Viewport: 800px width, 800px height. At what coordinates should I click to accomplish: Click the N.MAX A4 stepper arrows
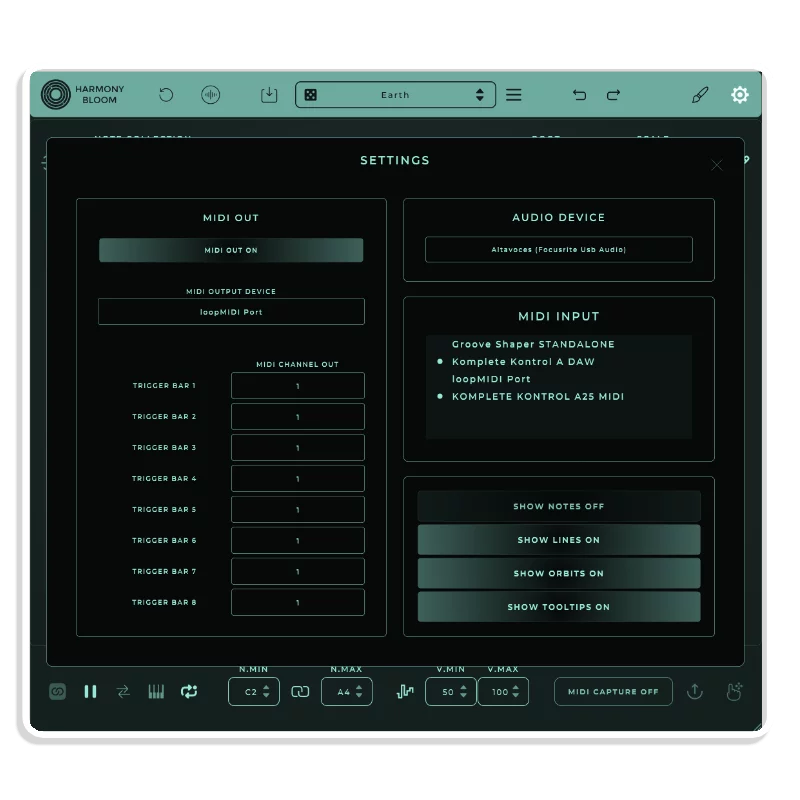click(359, 692)
